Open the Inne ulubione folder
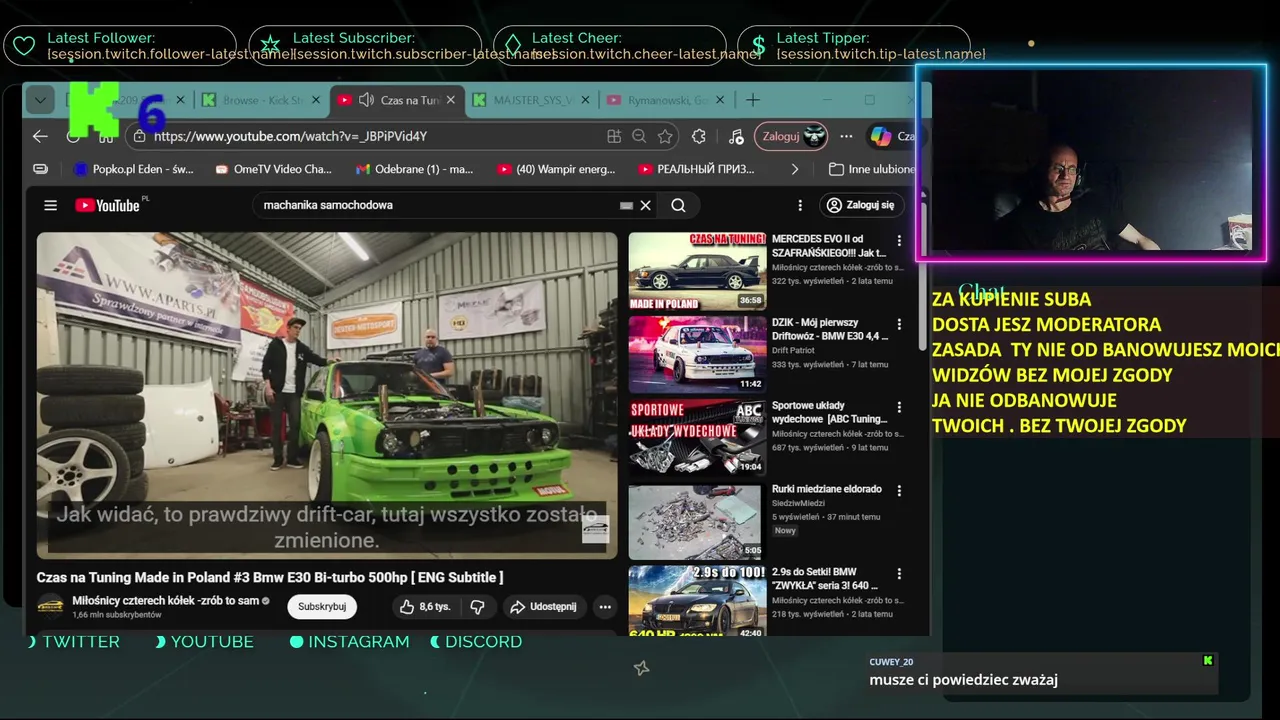 pos(871,169)
